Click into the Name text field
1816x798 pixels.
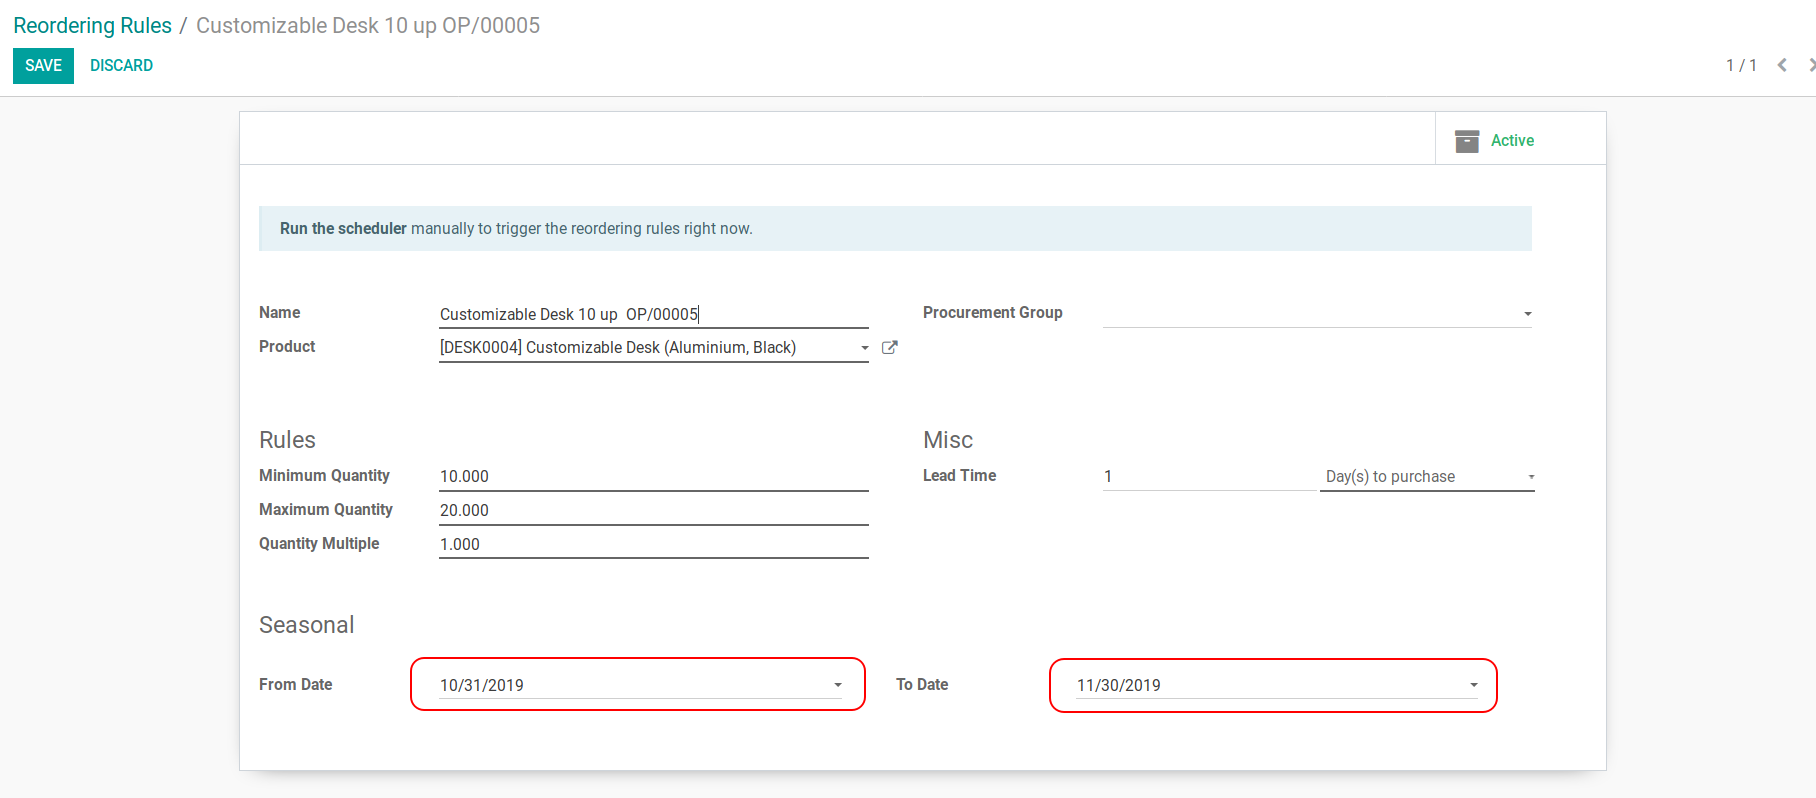pos(653,314)
